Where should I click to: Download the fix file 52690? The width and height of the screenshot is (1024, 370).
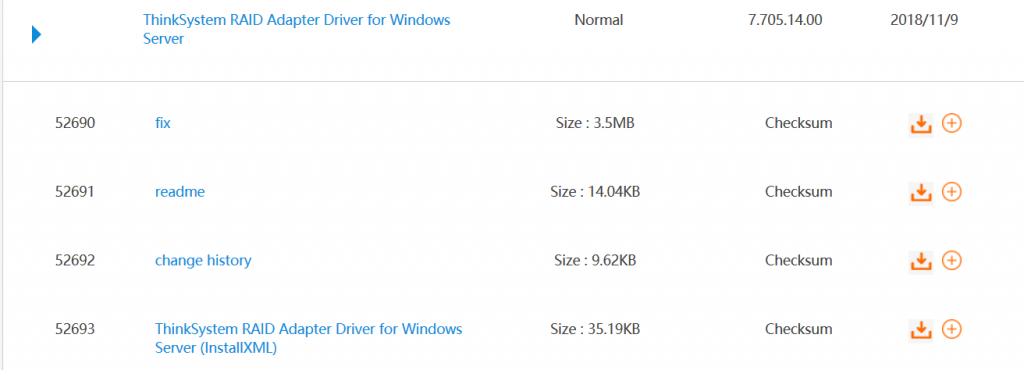tap(920, 124)
